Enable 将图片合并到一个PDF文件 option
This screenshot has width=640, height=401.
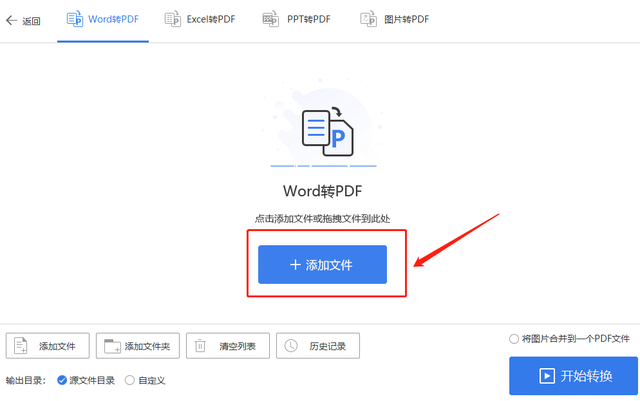click(569, 339)
